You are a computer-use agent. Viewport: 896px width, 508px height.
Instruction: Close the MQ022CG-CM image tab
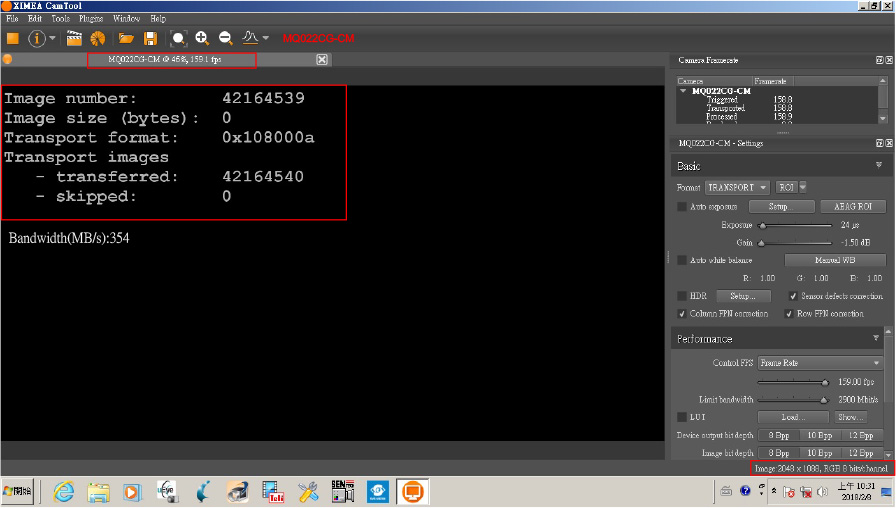322,60
